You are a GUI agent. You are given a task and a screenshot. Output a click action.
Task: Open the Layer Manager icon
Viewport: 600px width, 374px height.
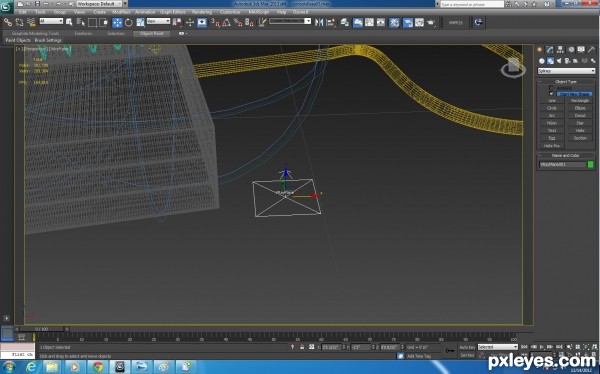[345, 23]
